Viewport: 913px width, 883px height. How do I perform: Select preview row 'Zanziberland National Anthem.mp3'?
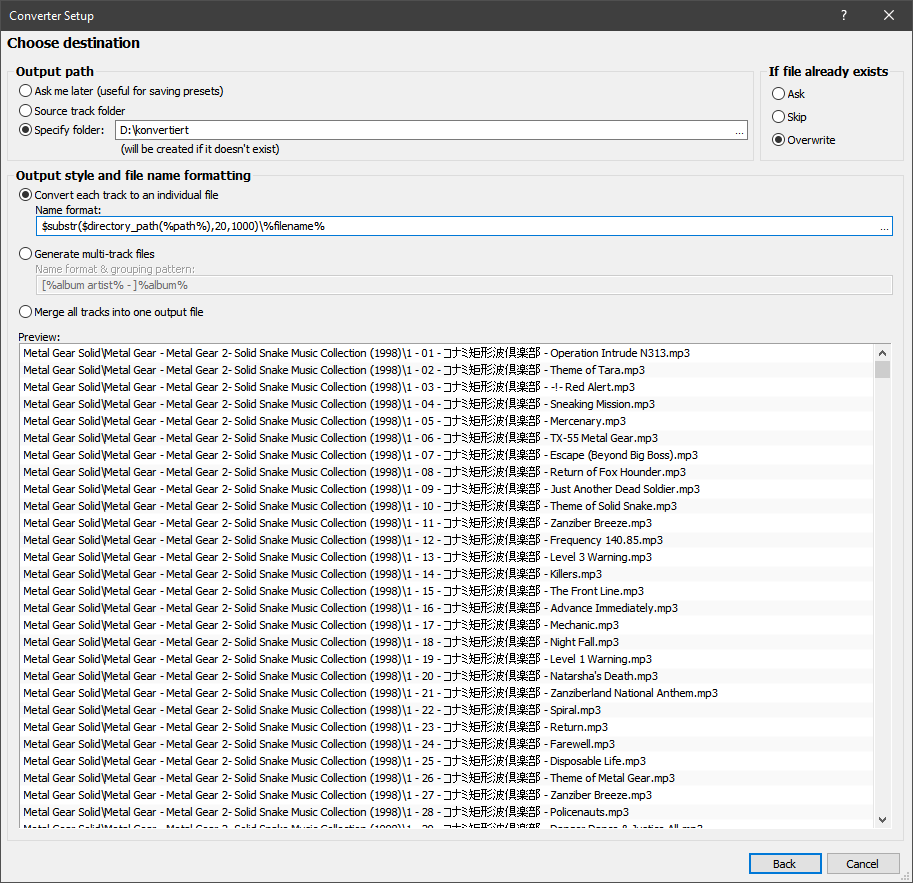click(447, 693)
